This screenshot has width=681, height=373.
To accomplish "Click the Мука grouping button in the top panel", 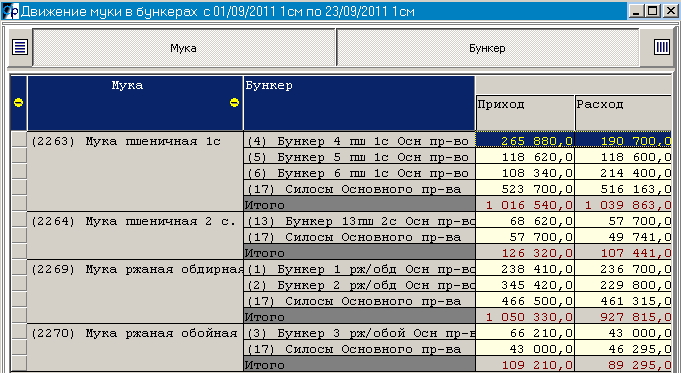I will click(184, 48).
